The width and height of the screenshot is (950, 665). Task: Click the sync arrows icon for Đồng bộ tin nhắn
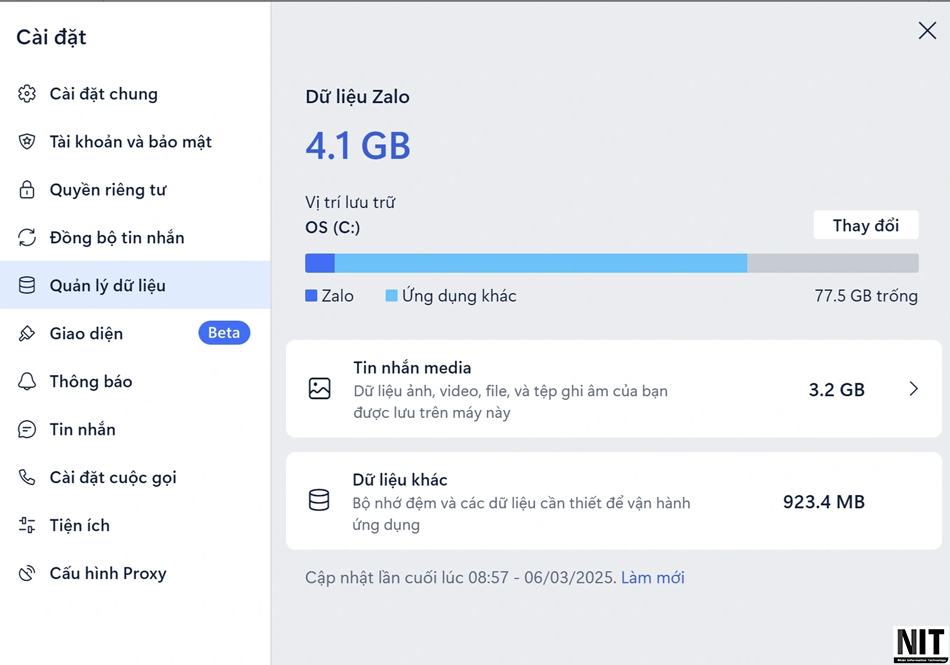click(27, 237)
